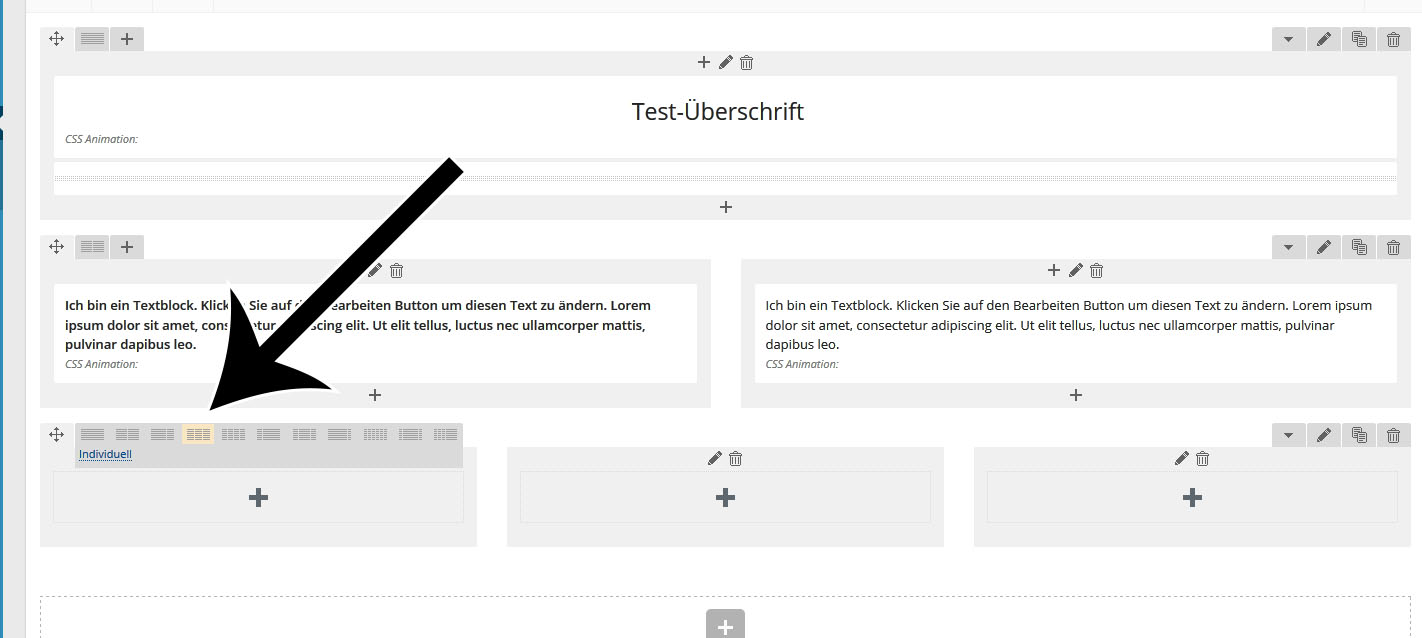Image resolution: width=1422 pixels, height=638 pixels.
Task: Add a column via the plus in the Test-Überschrift row tab
Action: [x=127, y=39]
